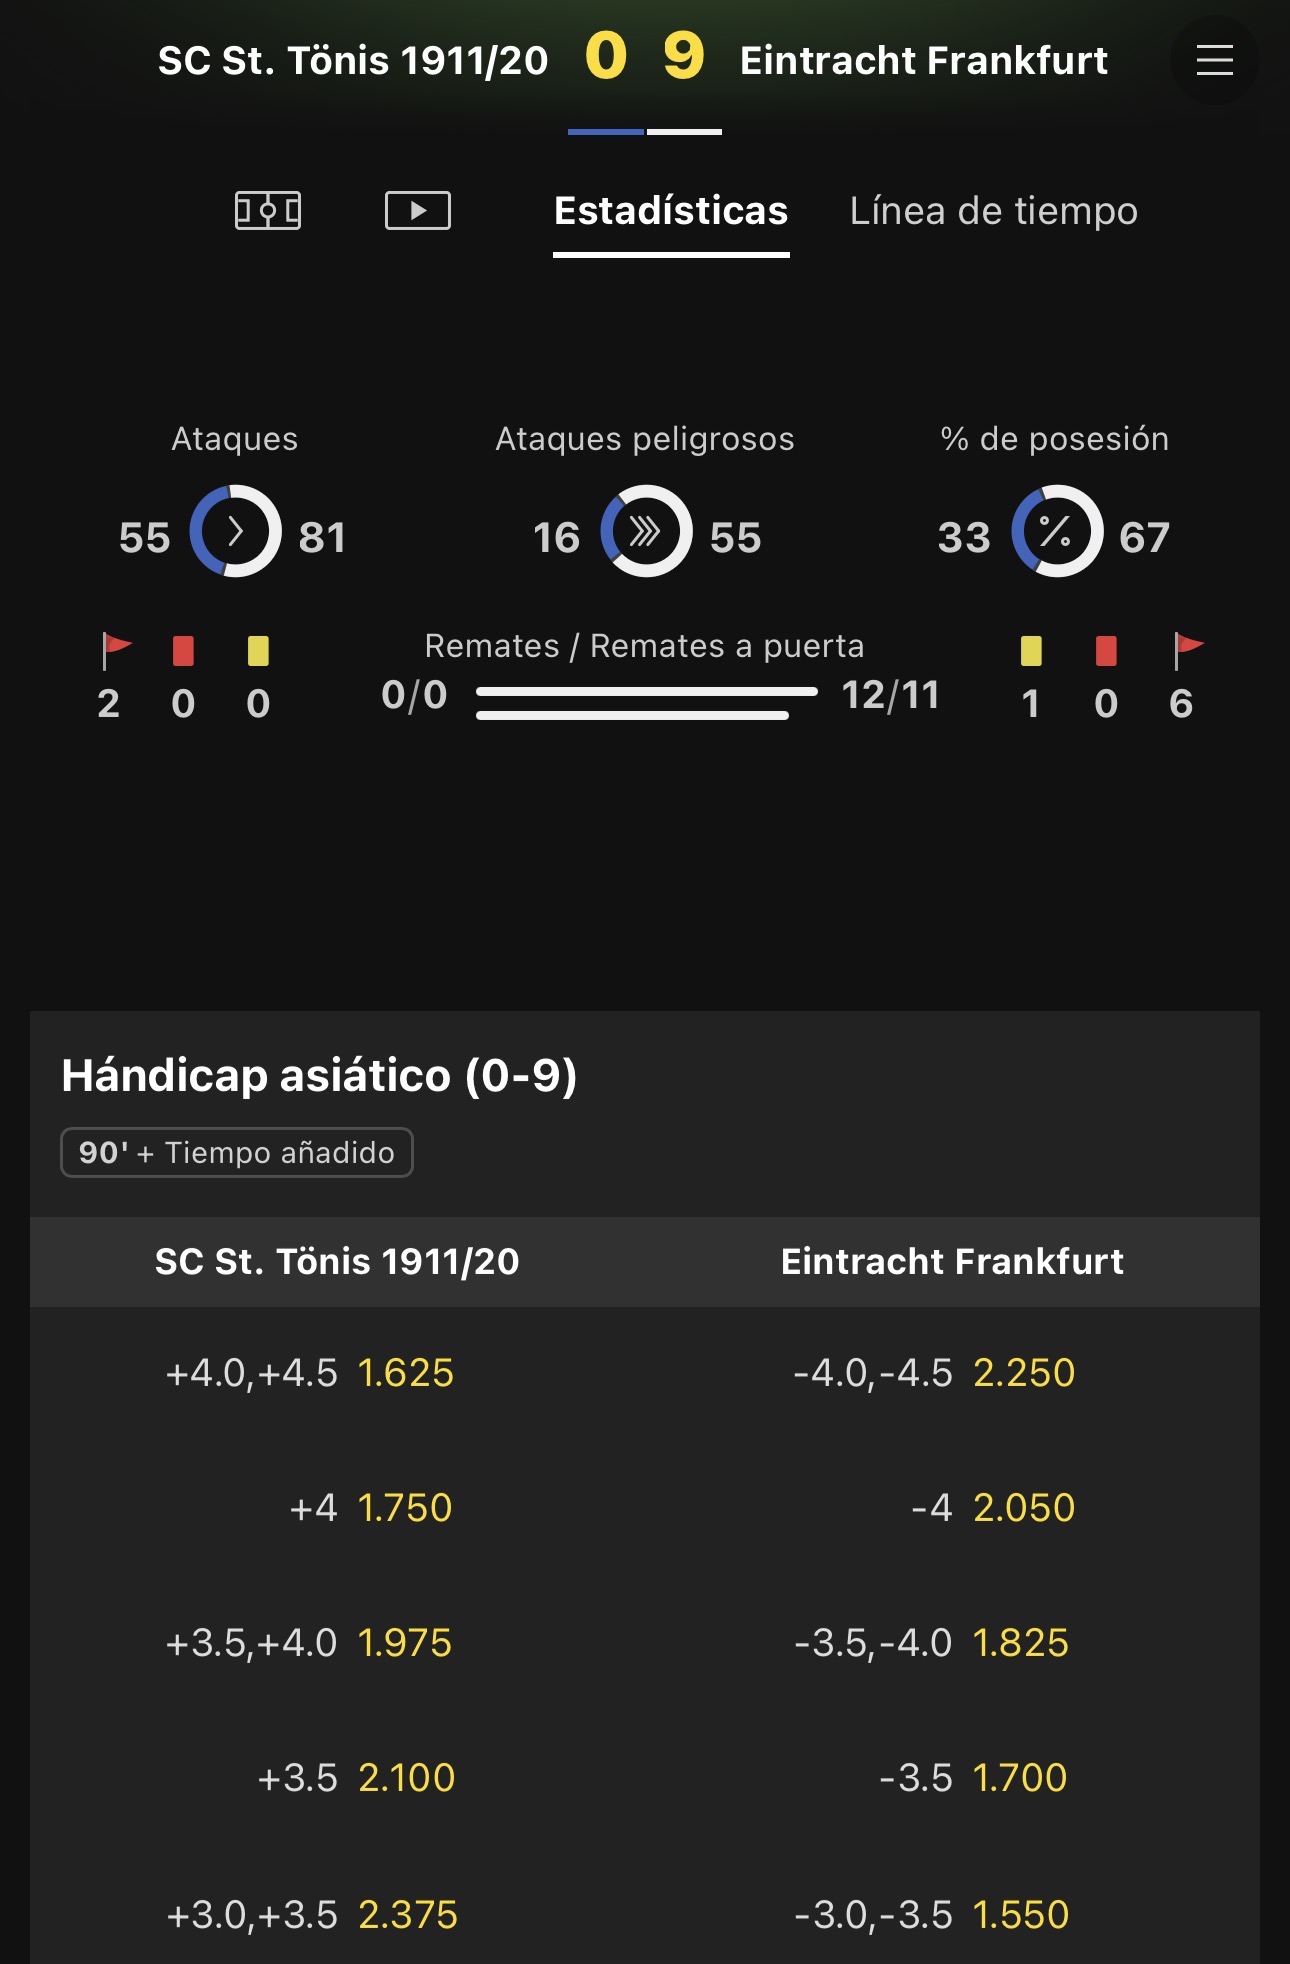Click the Ataques peligrosos triple-chevron icon
Viewport: 1290px width, 1964px height.
(646, 531)
